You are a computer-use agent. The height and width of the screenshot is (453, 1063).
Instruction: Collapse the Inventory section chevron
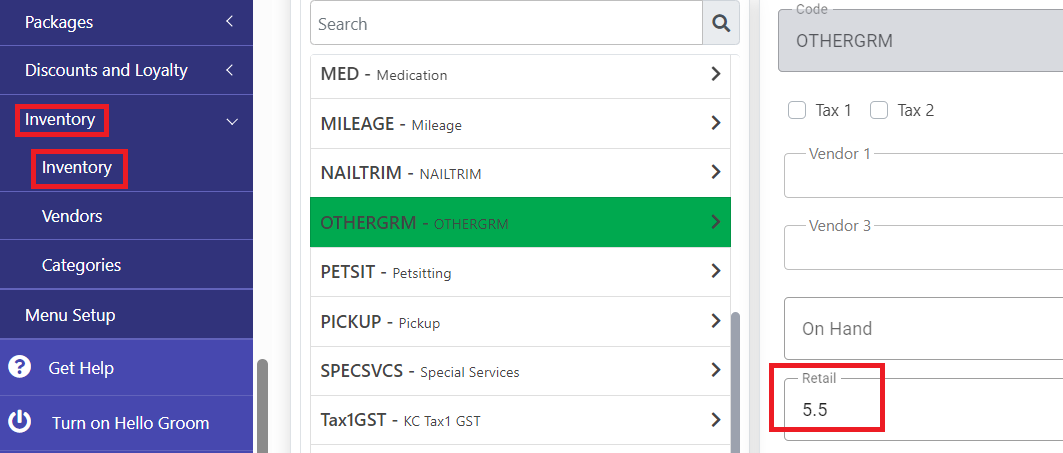[x=232, y=121]
